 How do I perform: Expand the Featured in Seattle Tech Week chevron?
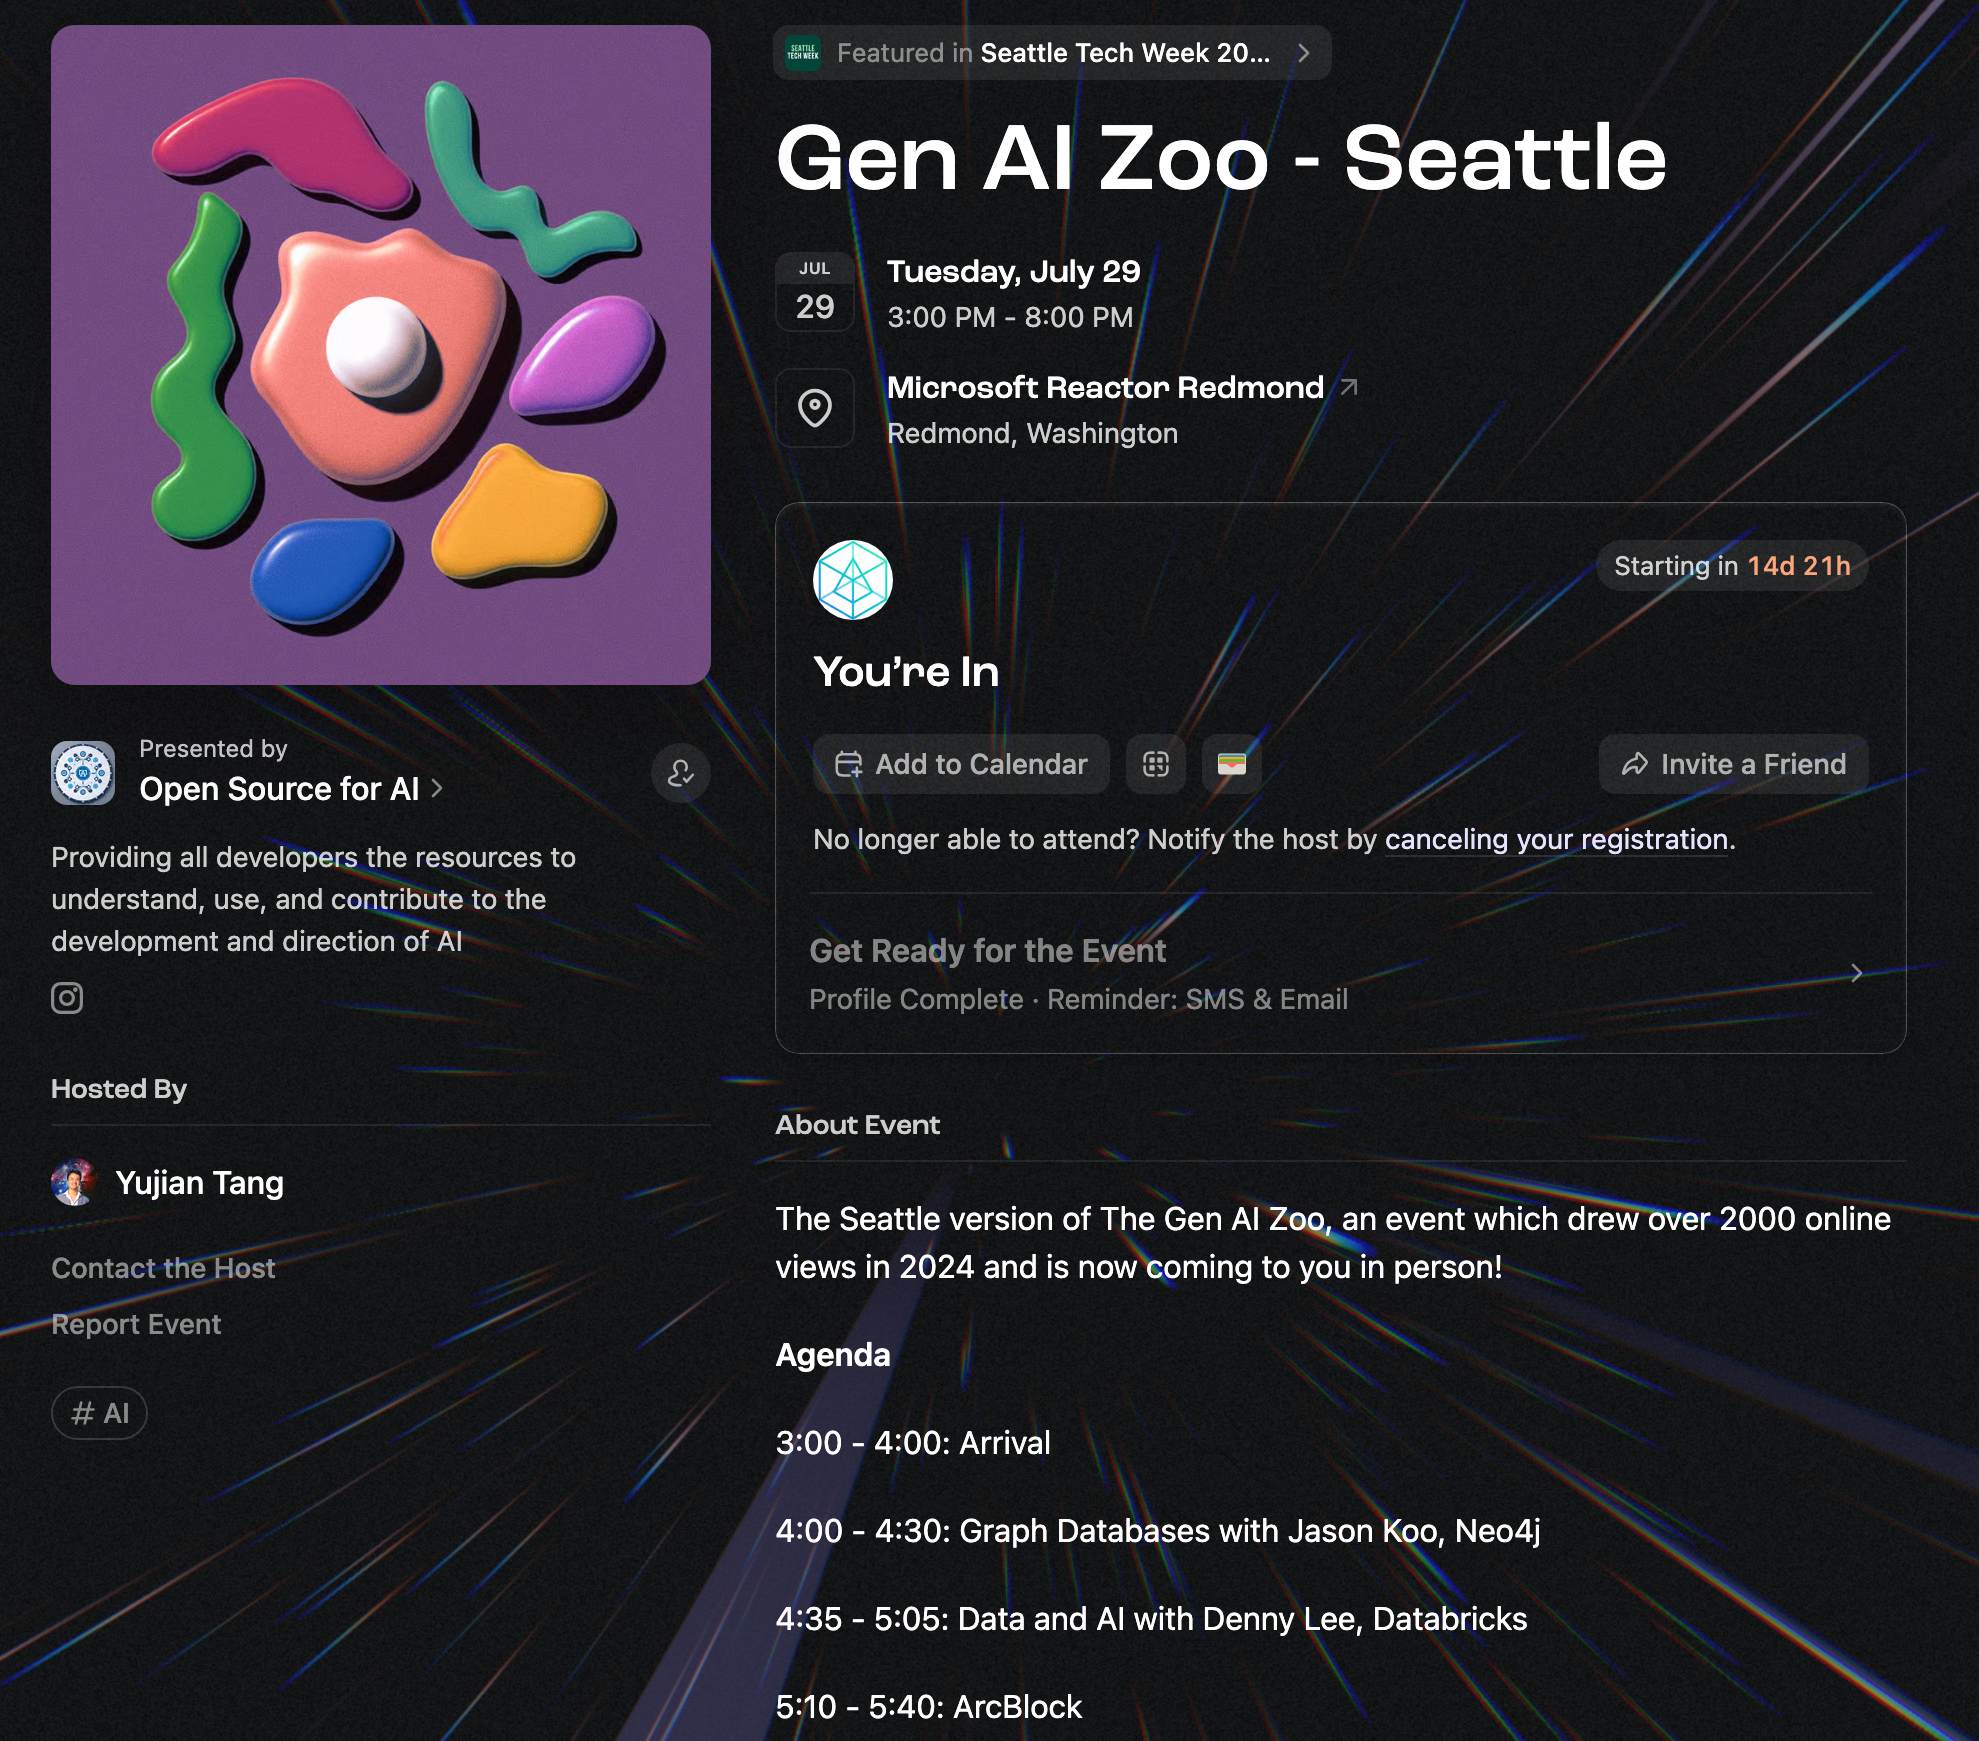[1303, 53]
